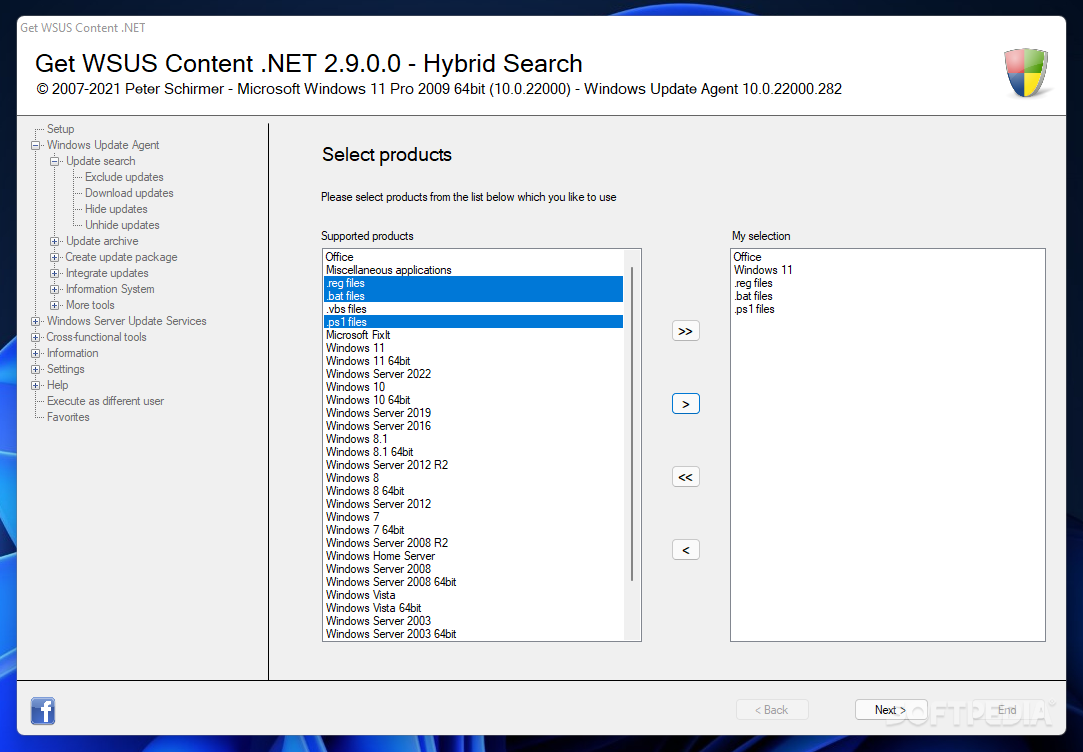Select .ps1 files in Supported products
This screenshot has width=1083, height=752.
[474, 322]
